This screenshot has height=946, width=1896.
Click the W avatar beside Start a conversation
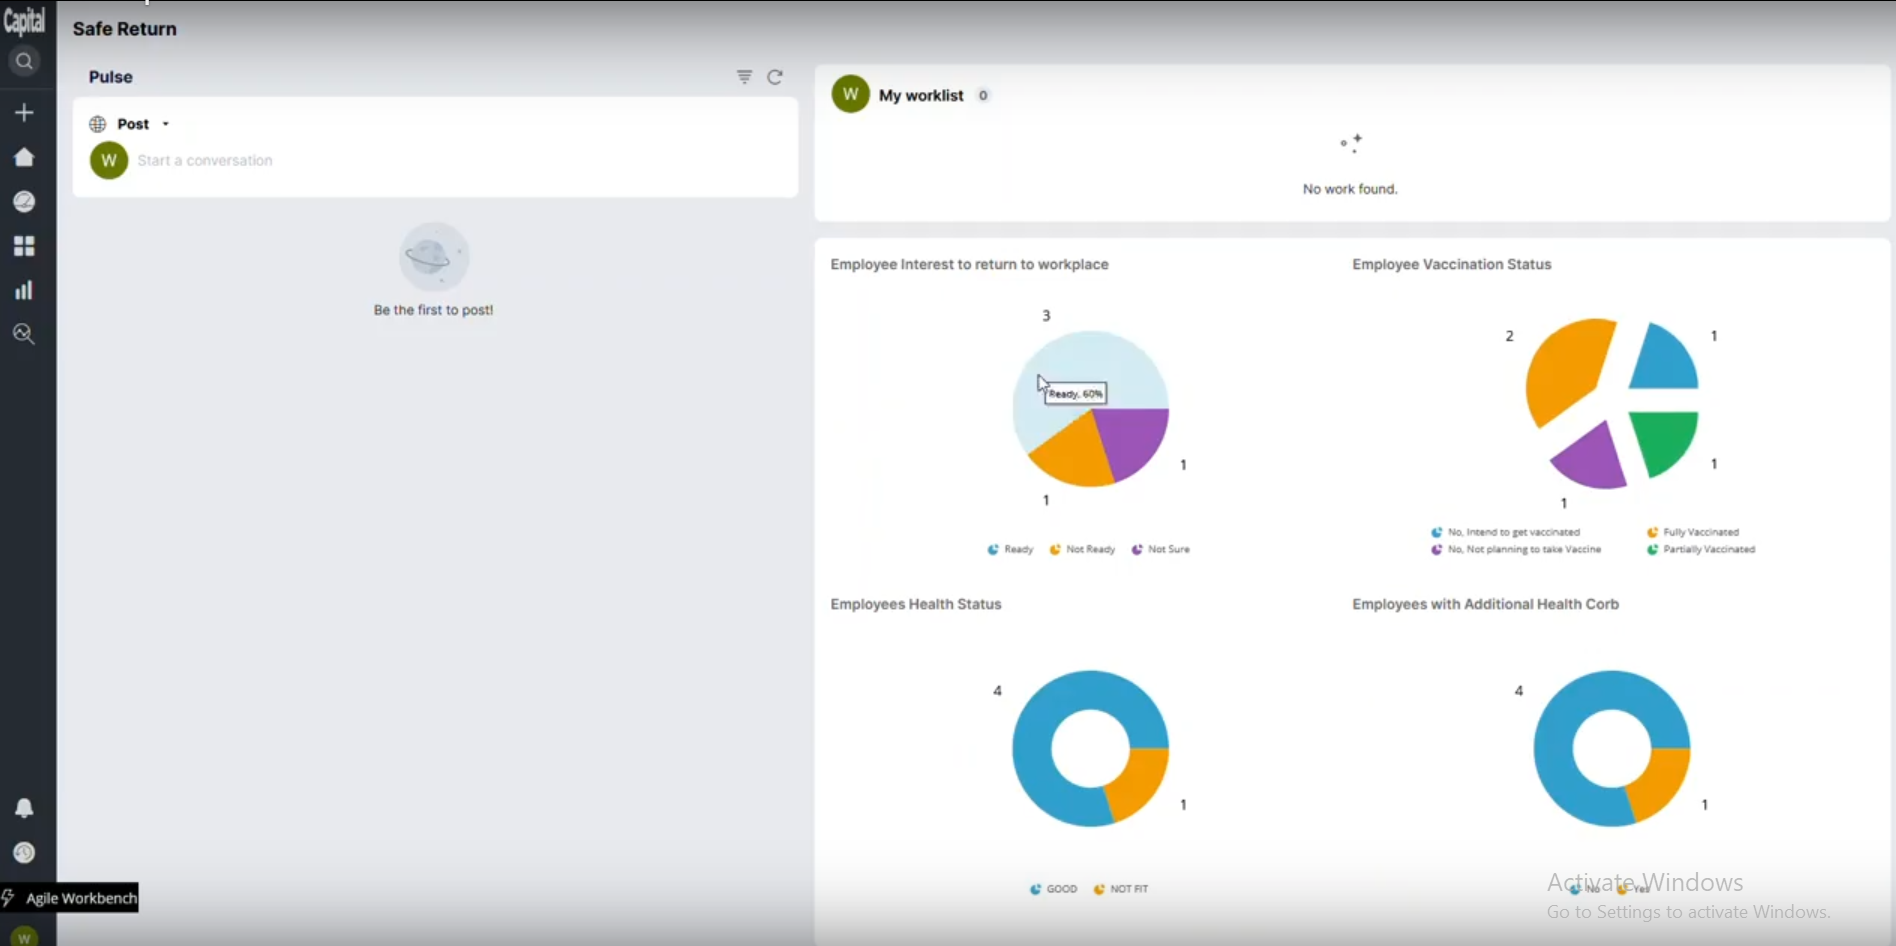click(109, 160)
